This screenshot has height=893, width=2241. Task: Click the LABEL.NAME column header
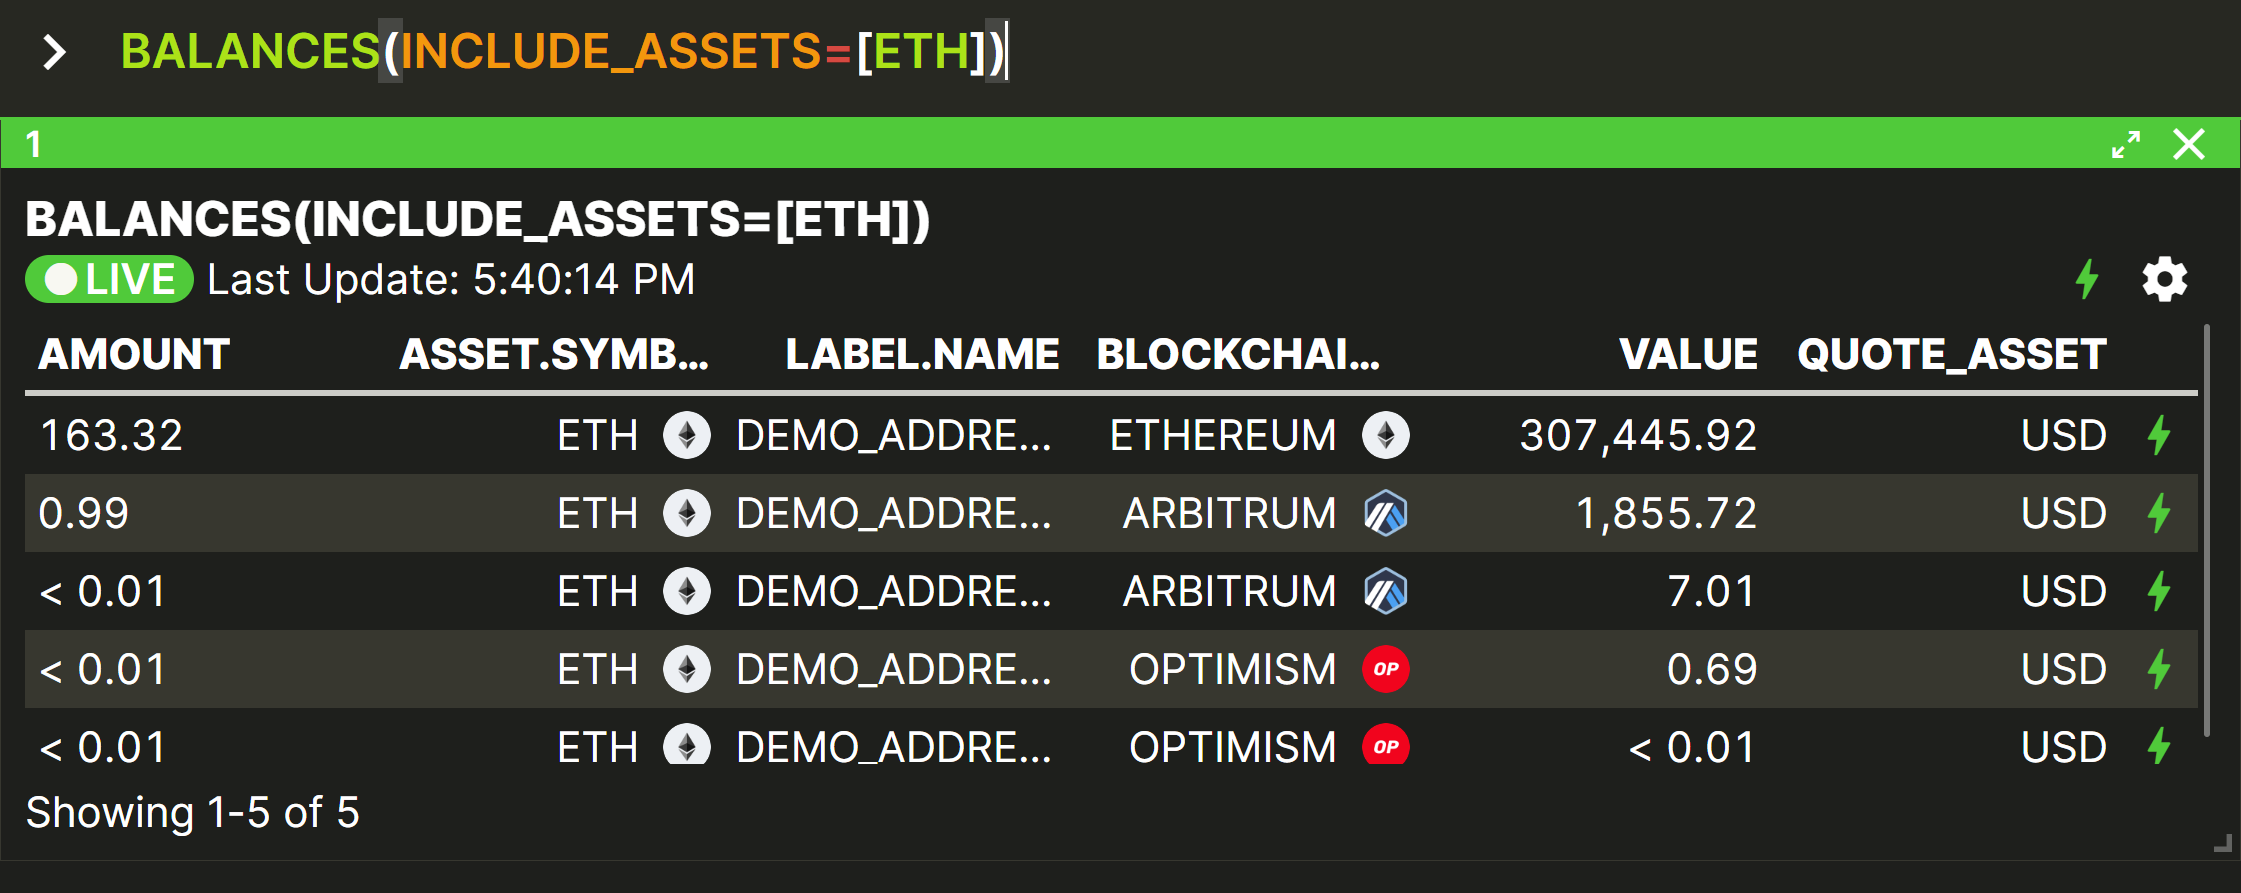pyautogui.click(x=922, y=354)
